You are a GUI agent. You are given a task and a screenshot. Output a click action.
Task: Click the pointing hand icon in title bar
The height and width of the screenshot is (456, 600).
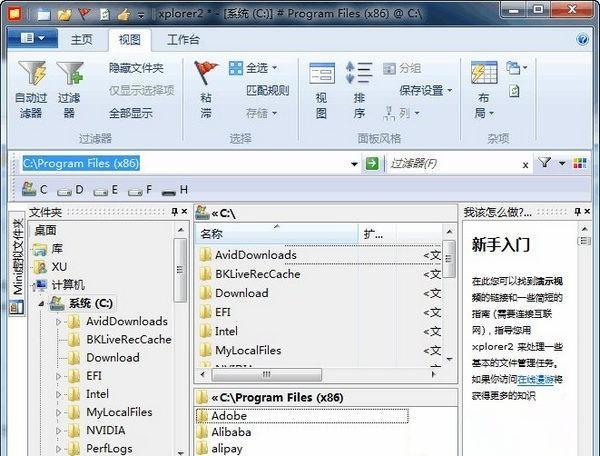124,15
